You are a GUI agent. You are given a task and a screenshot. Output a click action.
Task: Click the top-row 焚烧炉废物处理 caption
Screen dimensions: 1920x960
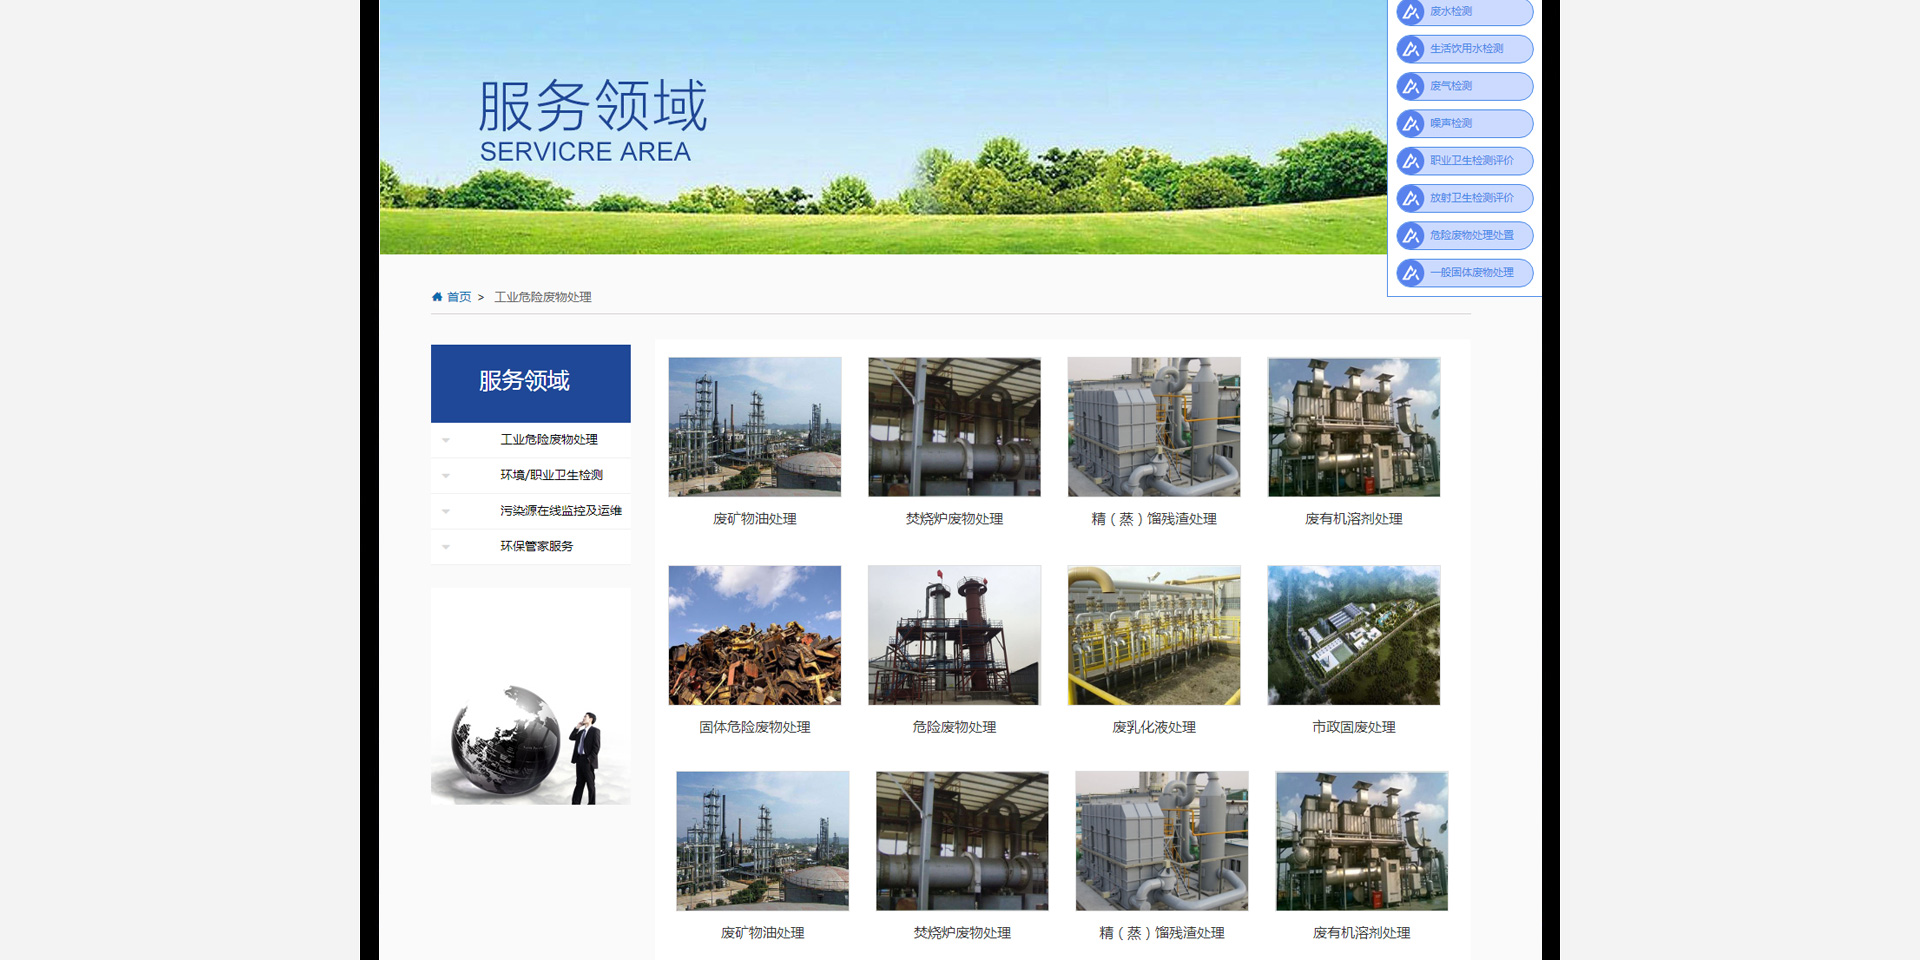tap(954, 519)
